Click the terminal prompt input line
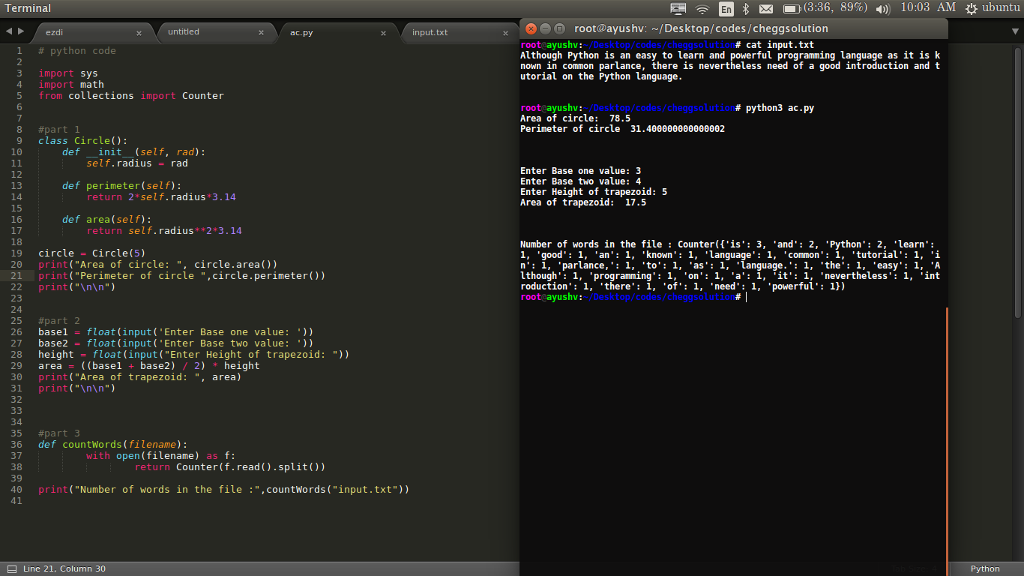 (x=746, y=297)
